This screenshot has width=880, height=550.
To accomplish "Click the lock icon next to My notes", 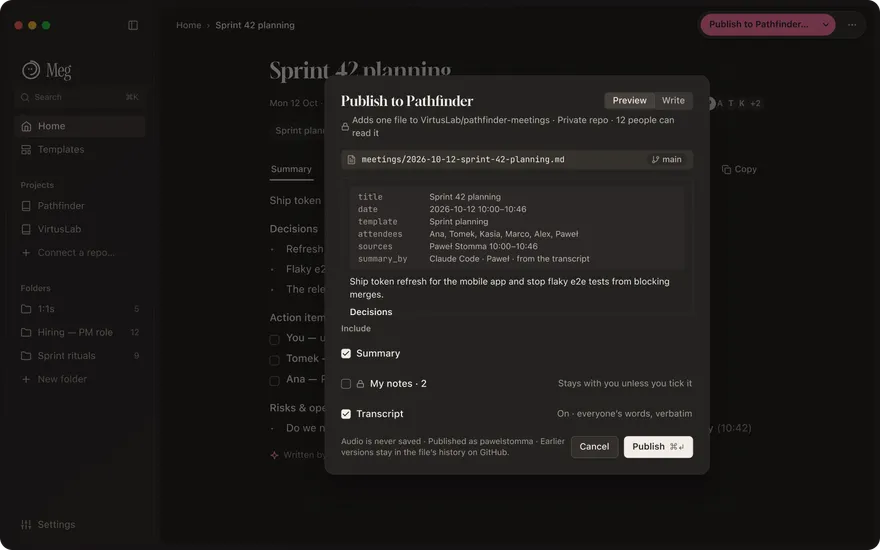I will click(x=360, y=384).
